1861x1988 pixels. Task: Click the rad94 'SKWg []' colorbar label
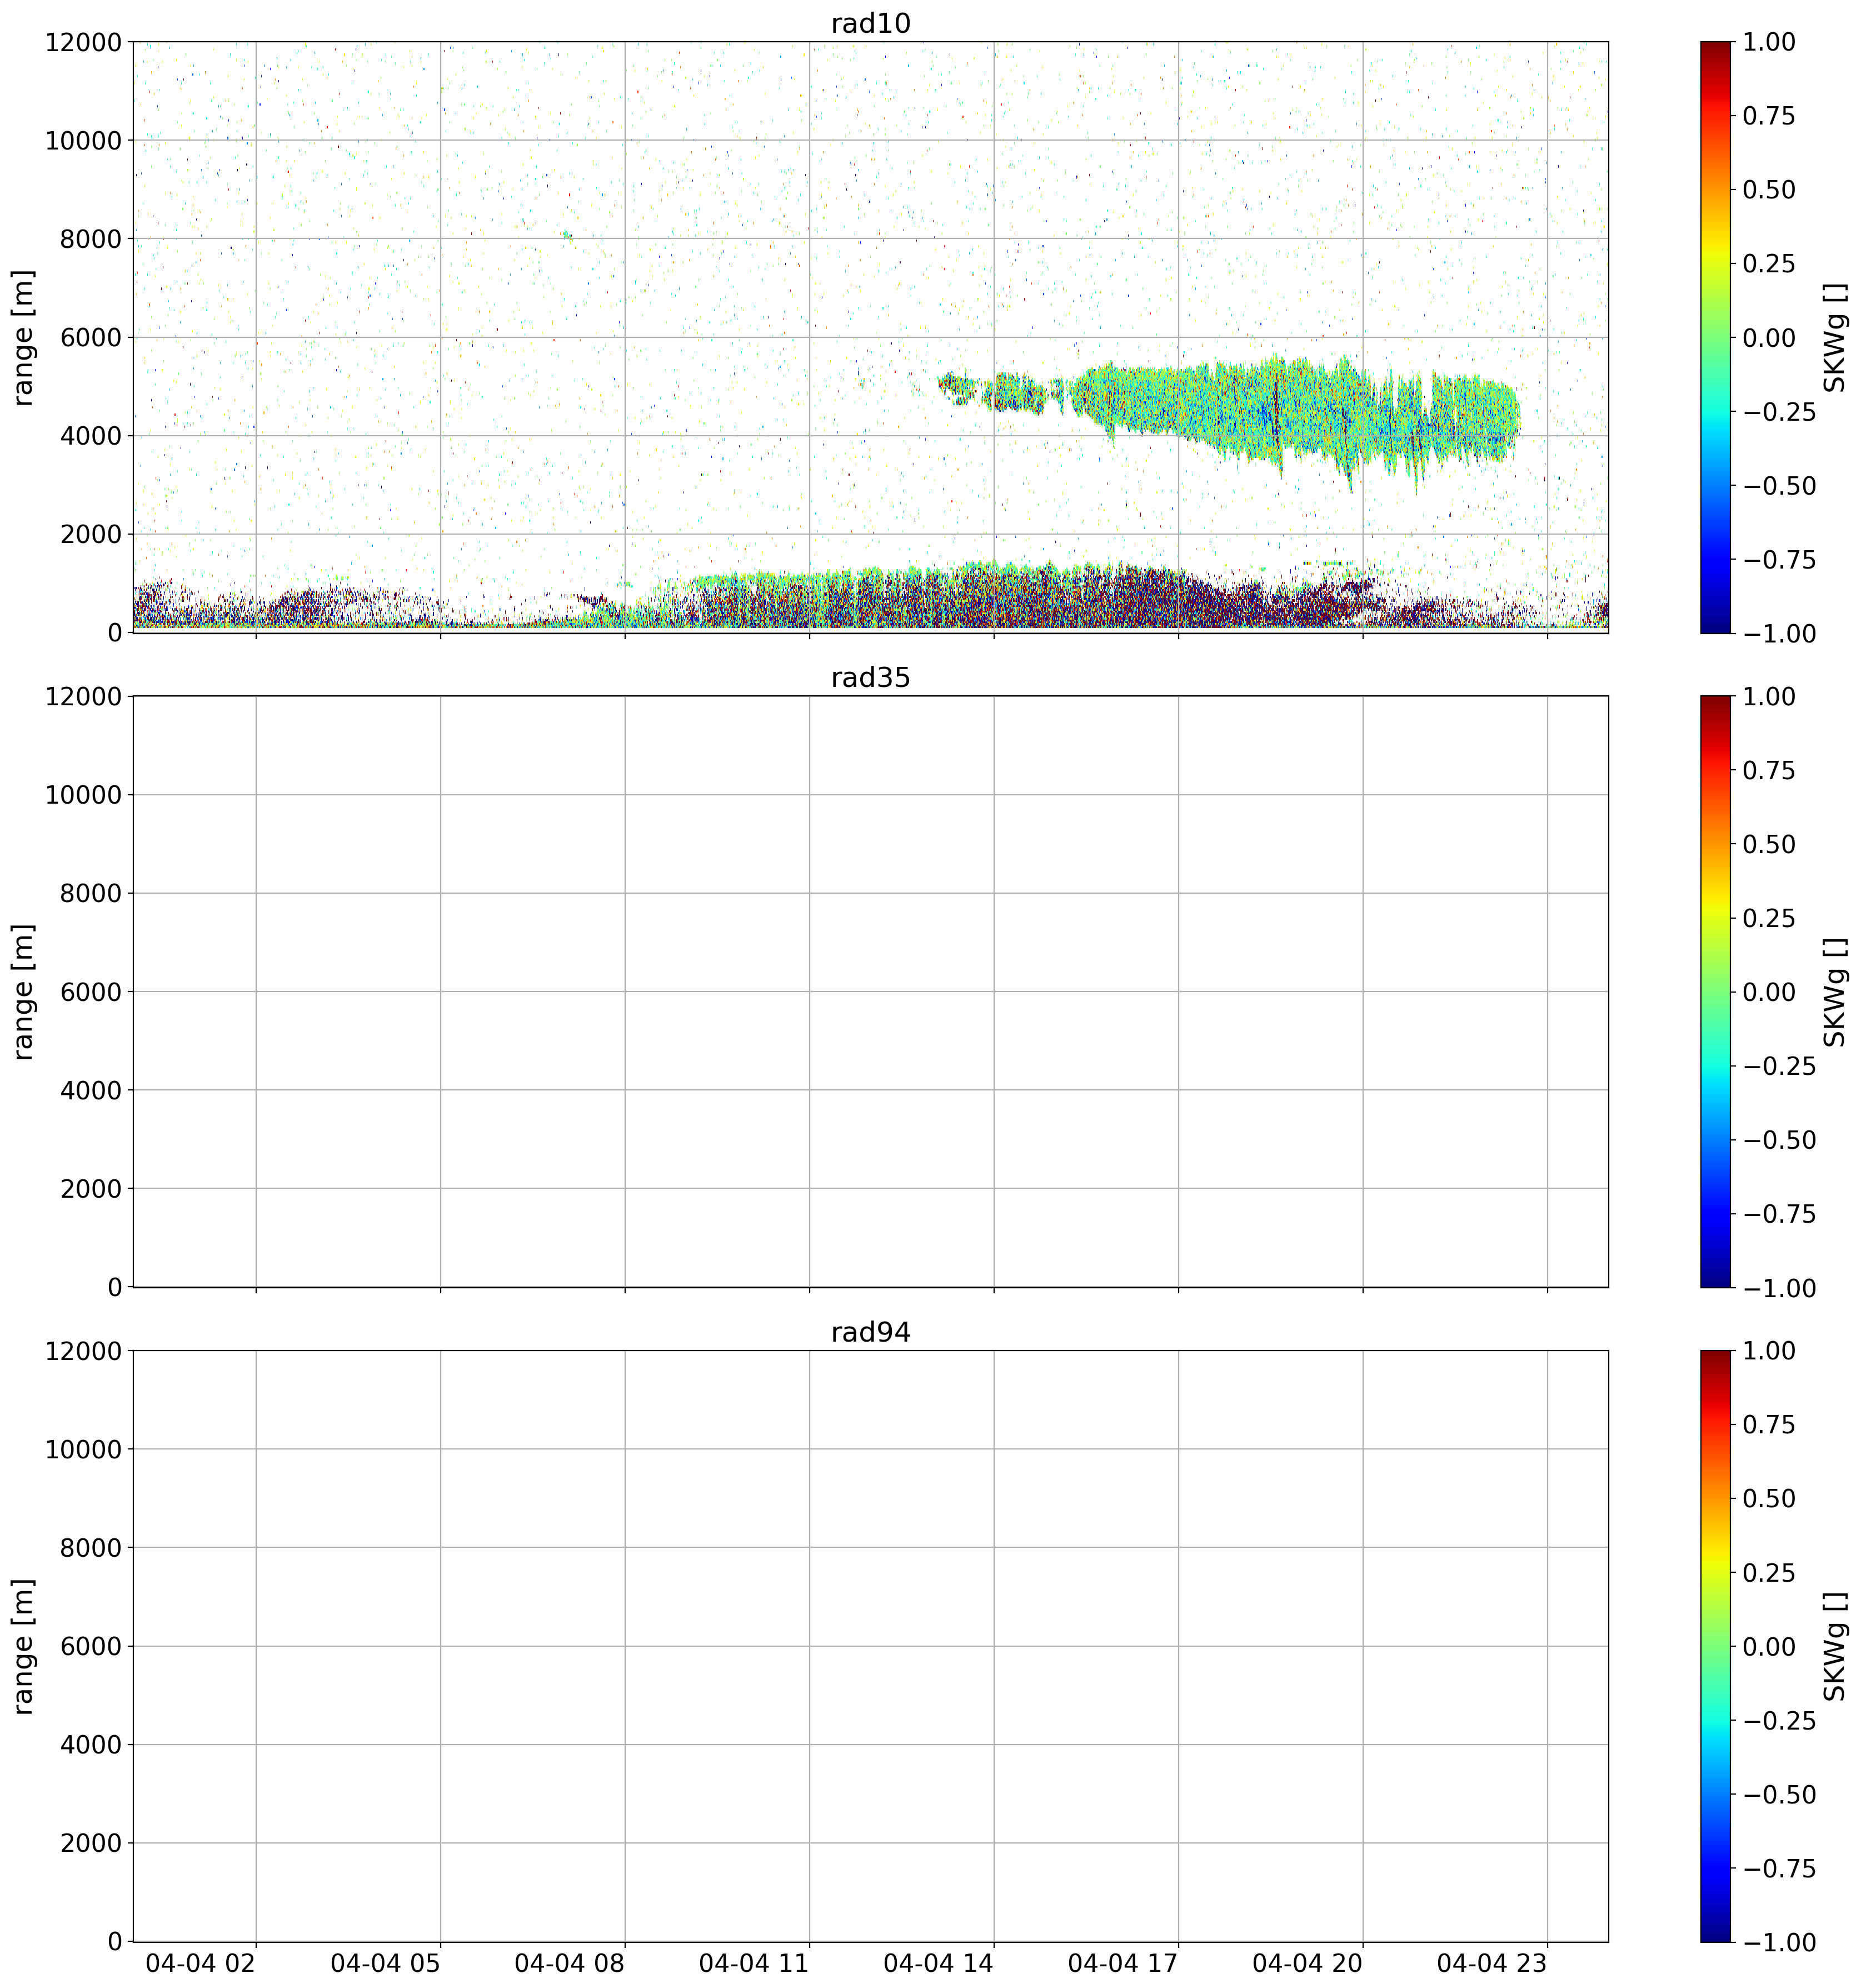pos(1834,1646)
